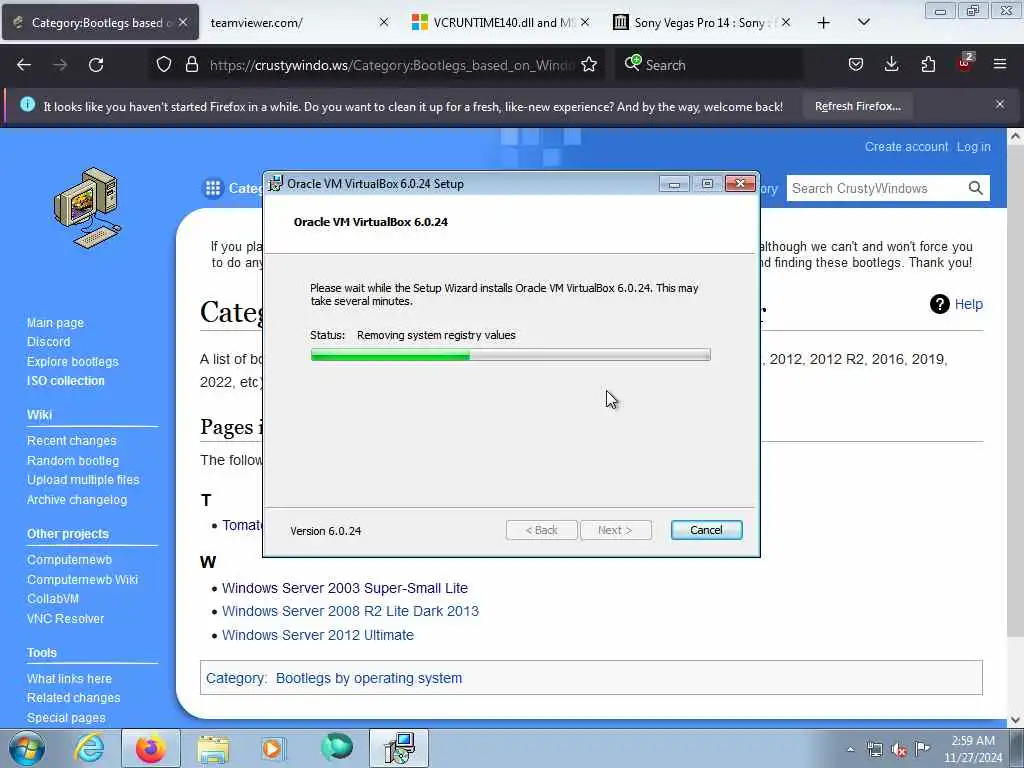Open Main page sidebar link
This screenshot has height=768, width=1024.
(56, 323)
